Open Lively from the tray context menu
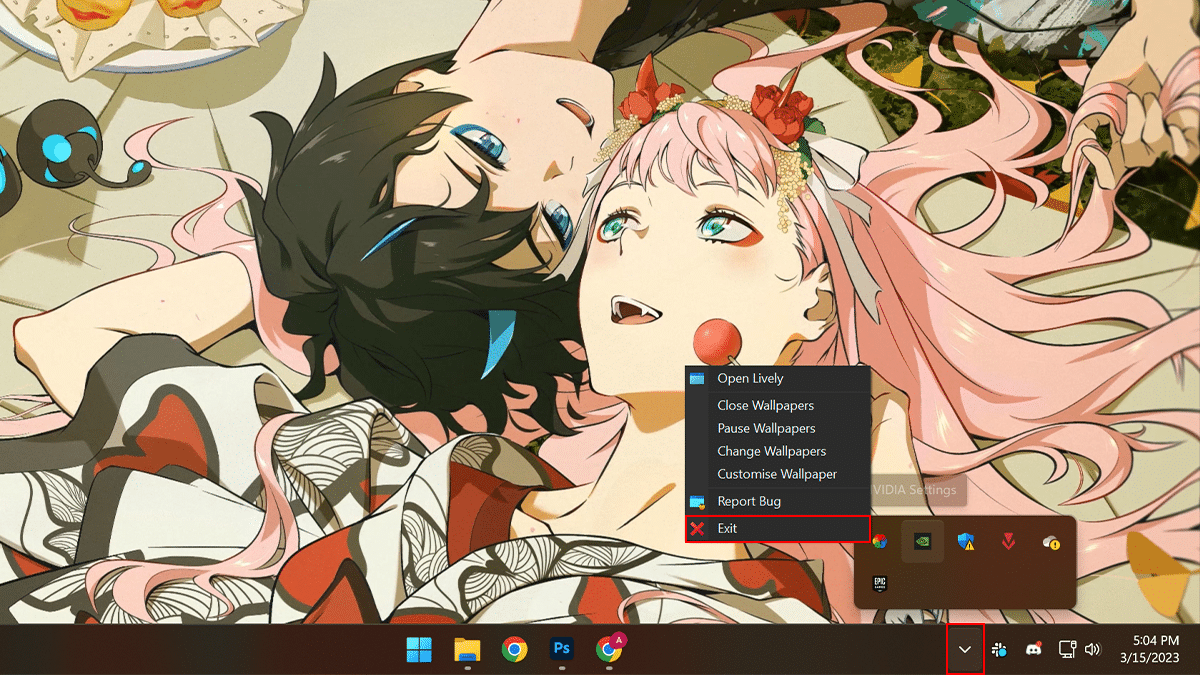The height and width of the screenshot is (675, 1200). click(x=777, y=379)
